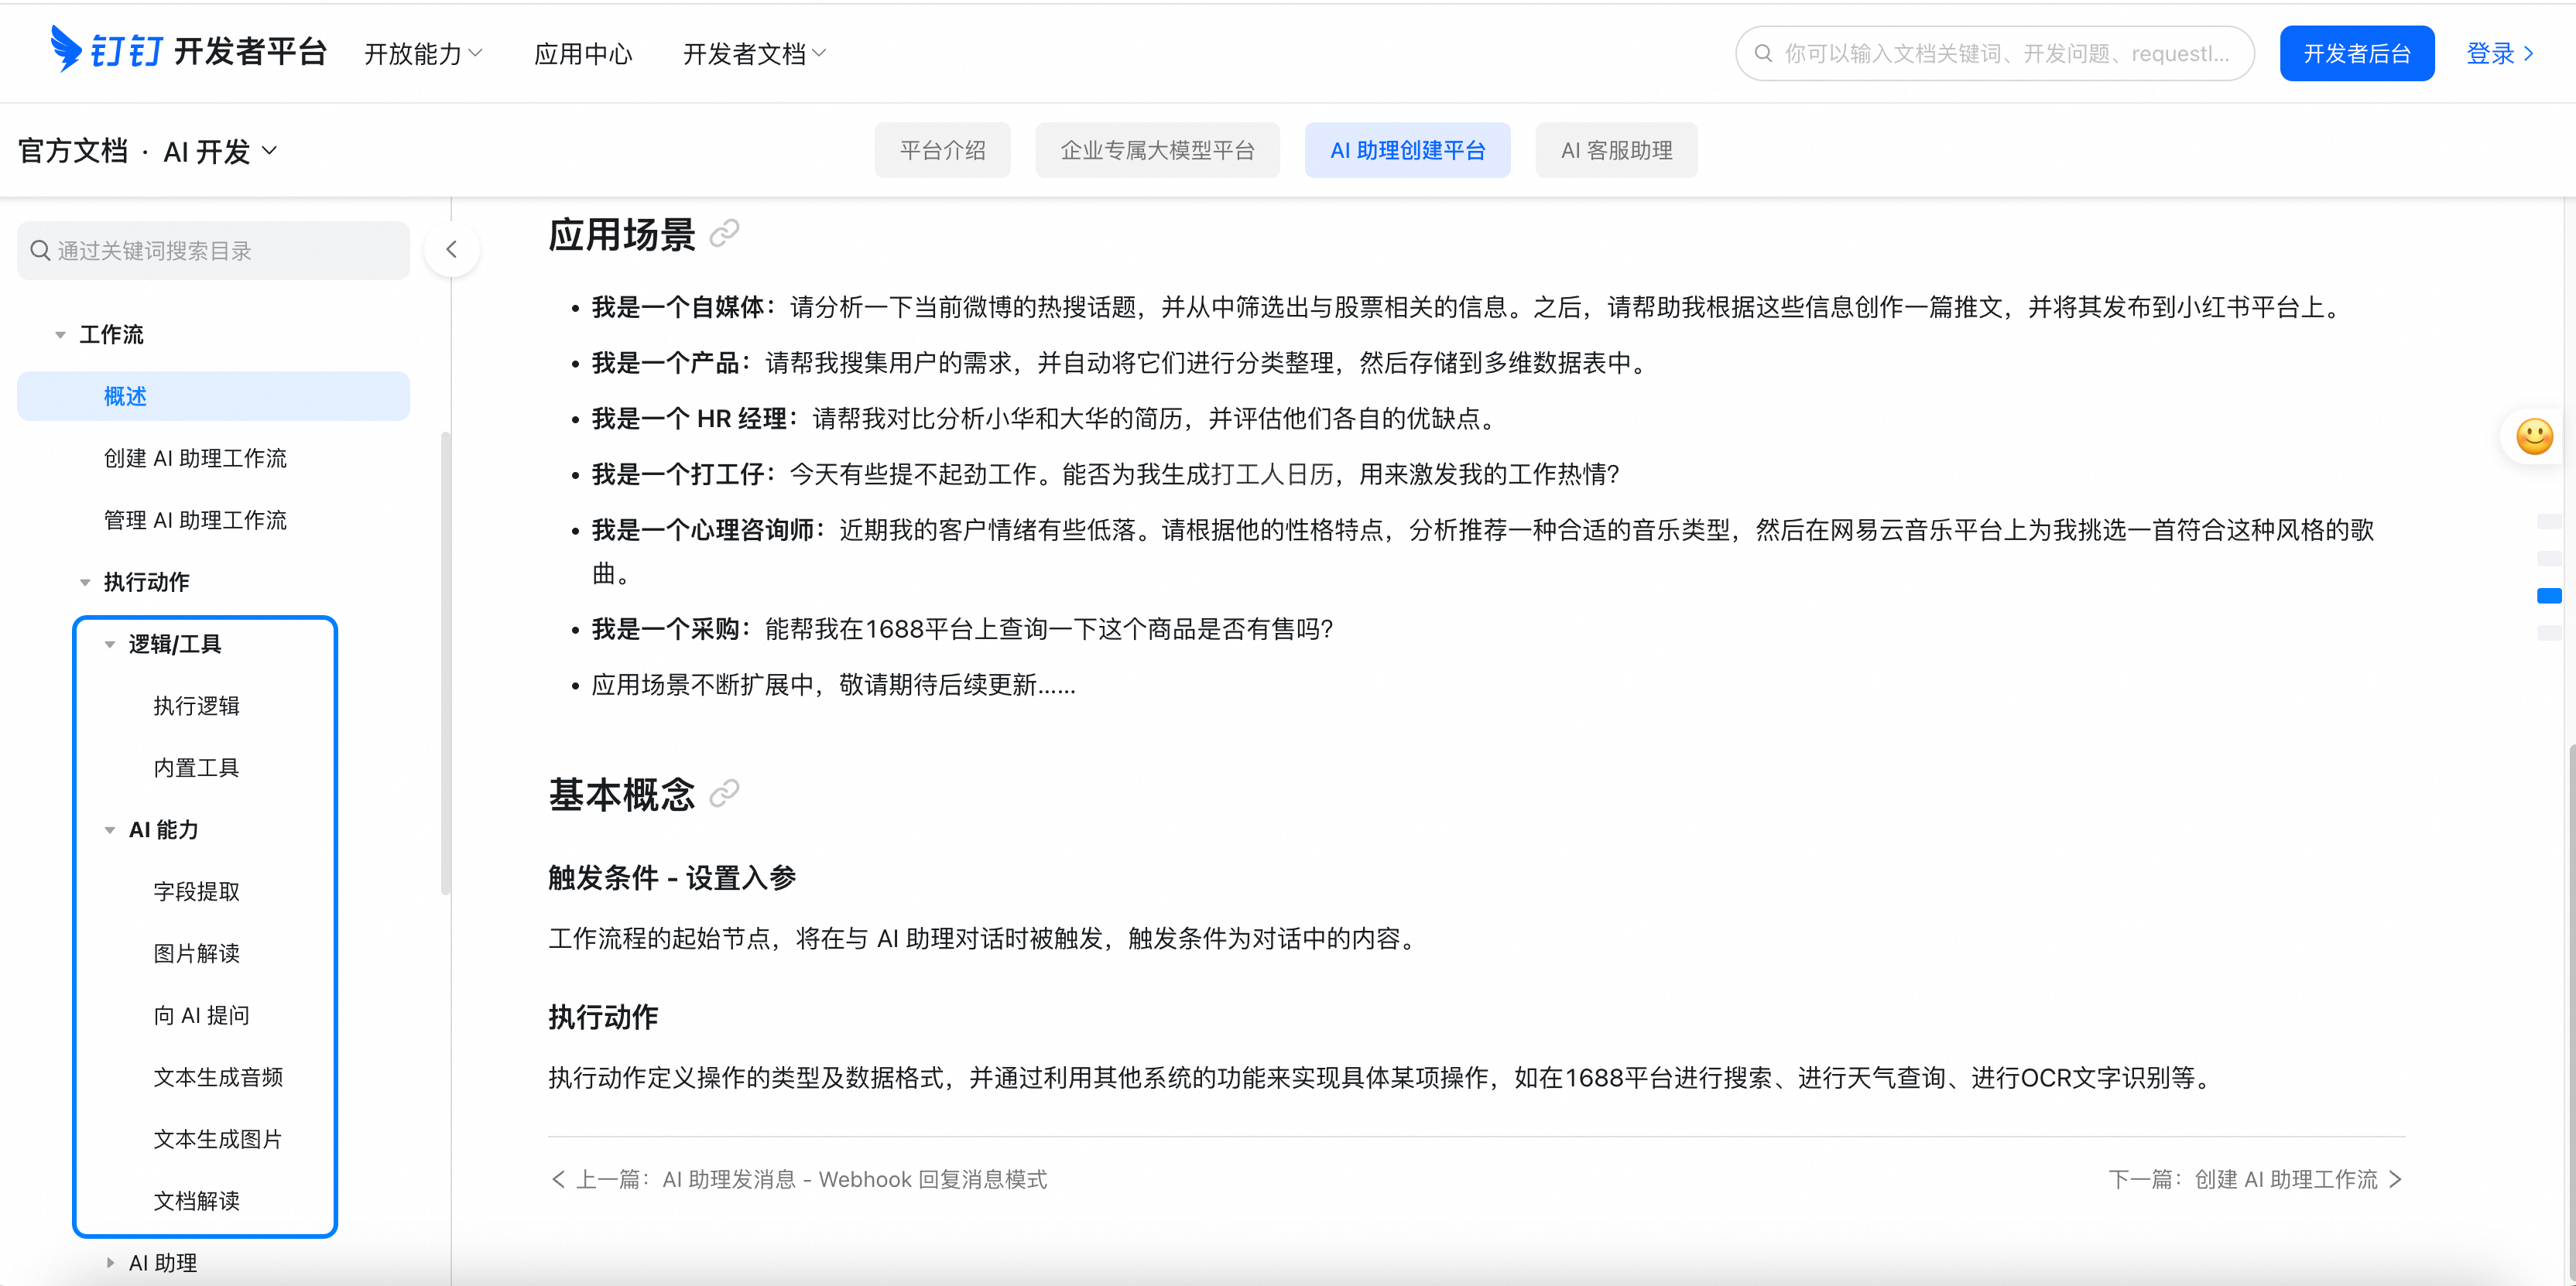Open the 开放能力 dropdown menu
The width and height of the screenshot is (2576, 1286).
[423, 54]
